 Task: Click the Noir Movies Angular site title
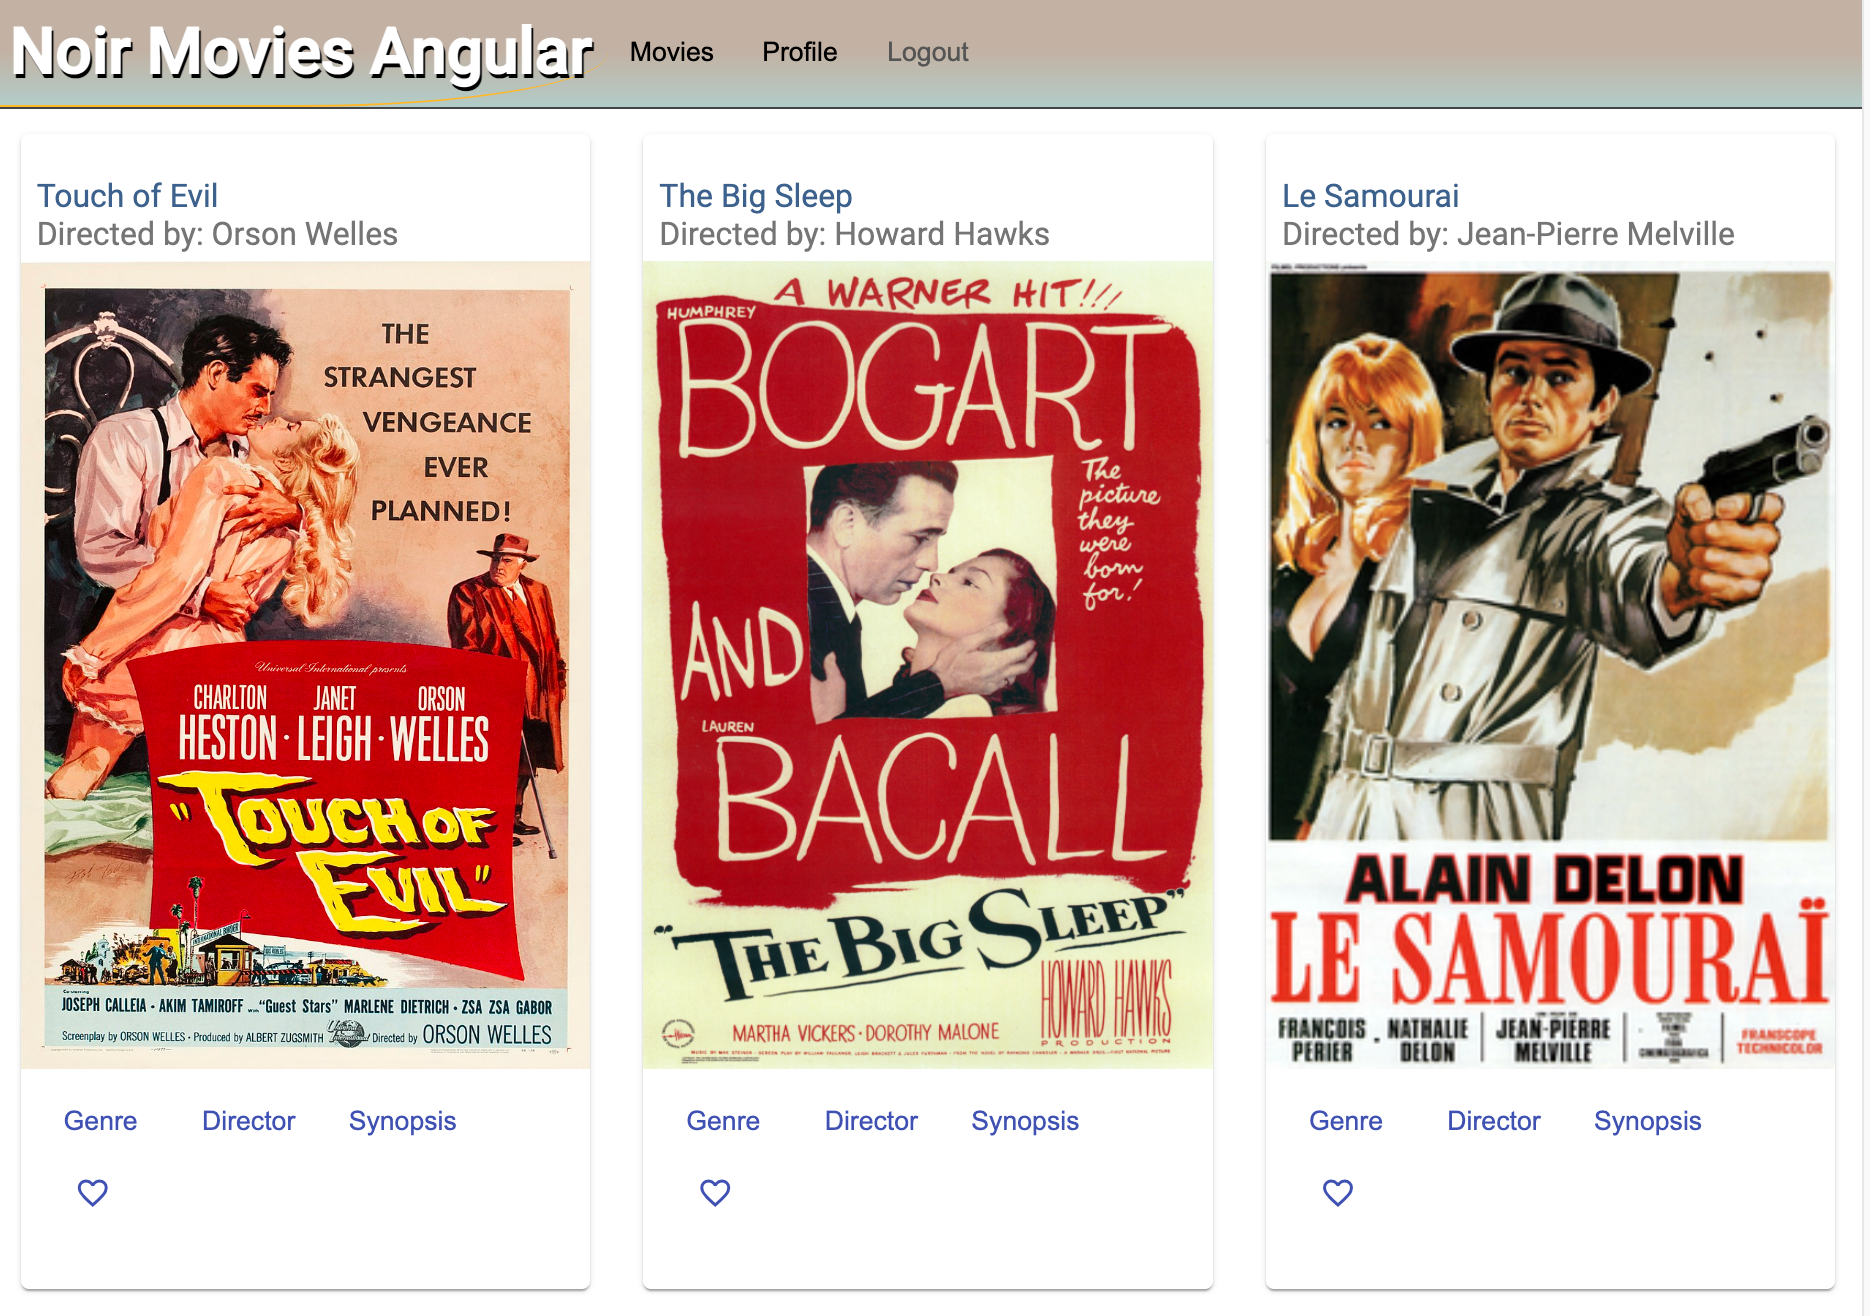302,52
